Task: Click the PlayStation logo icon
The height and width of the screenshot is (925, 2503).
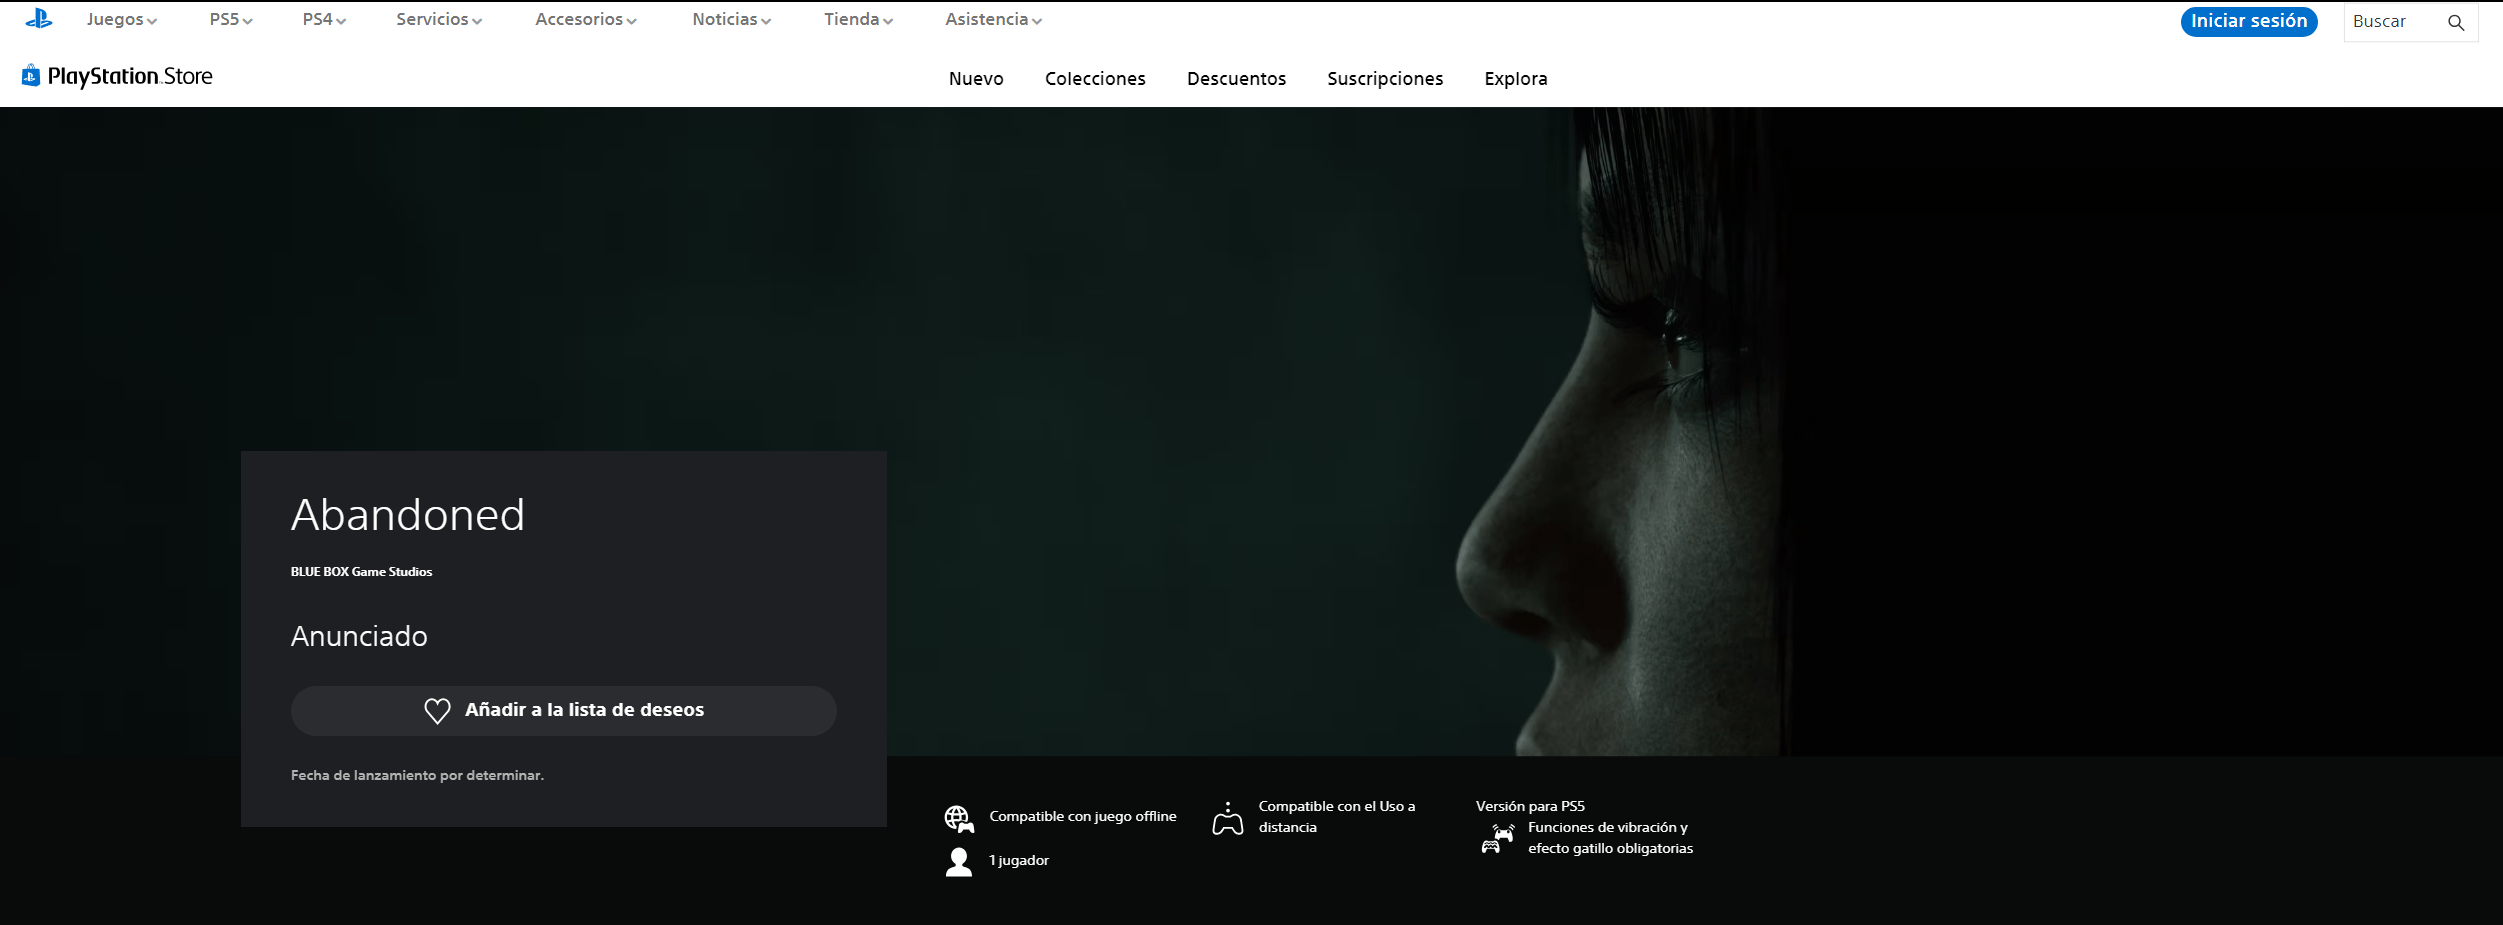Action: pyautogui.click(x=39, y=19)
